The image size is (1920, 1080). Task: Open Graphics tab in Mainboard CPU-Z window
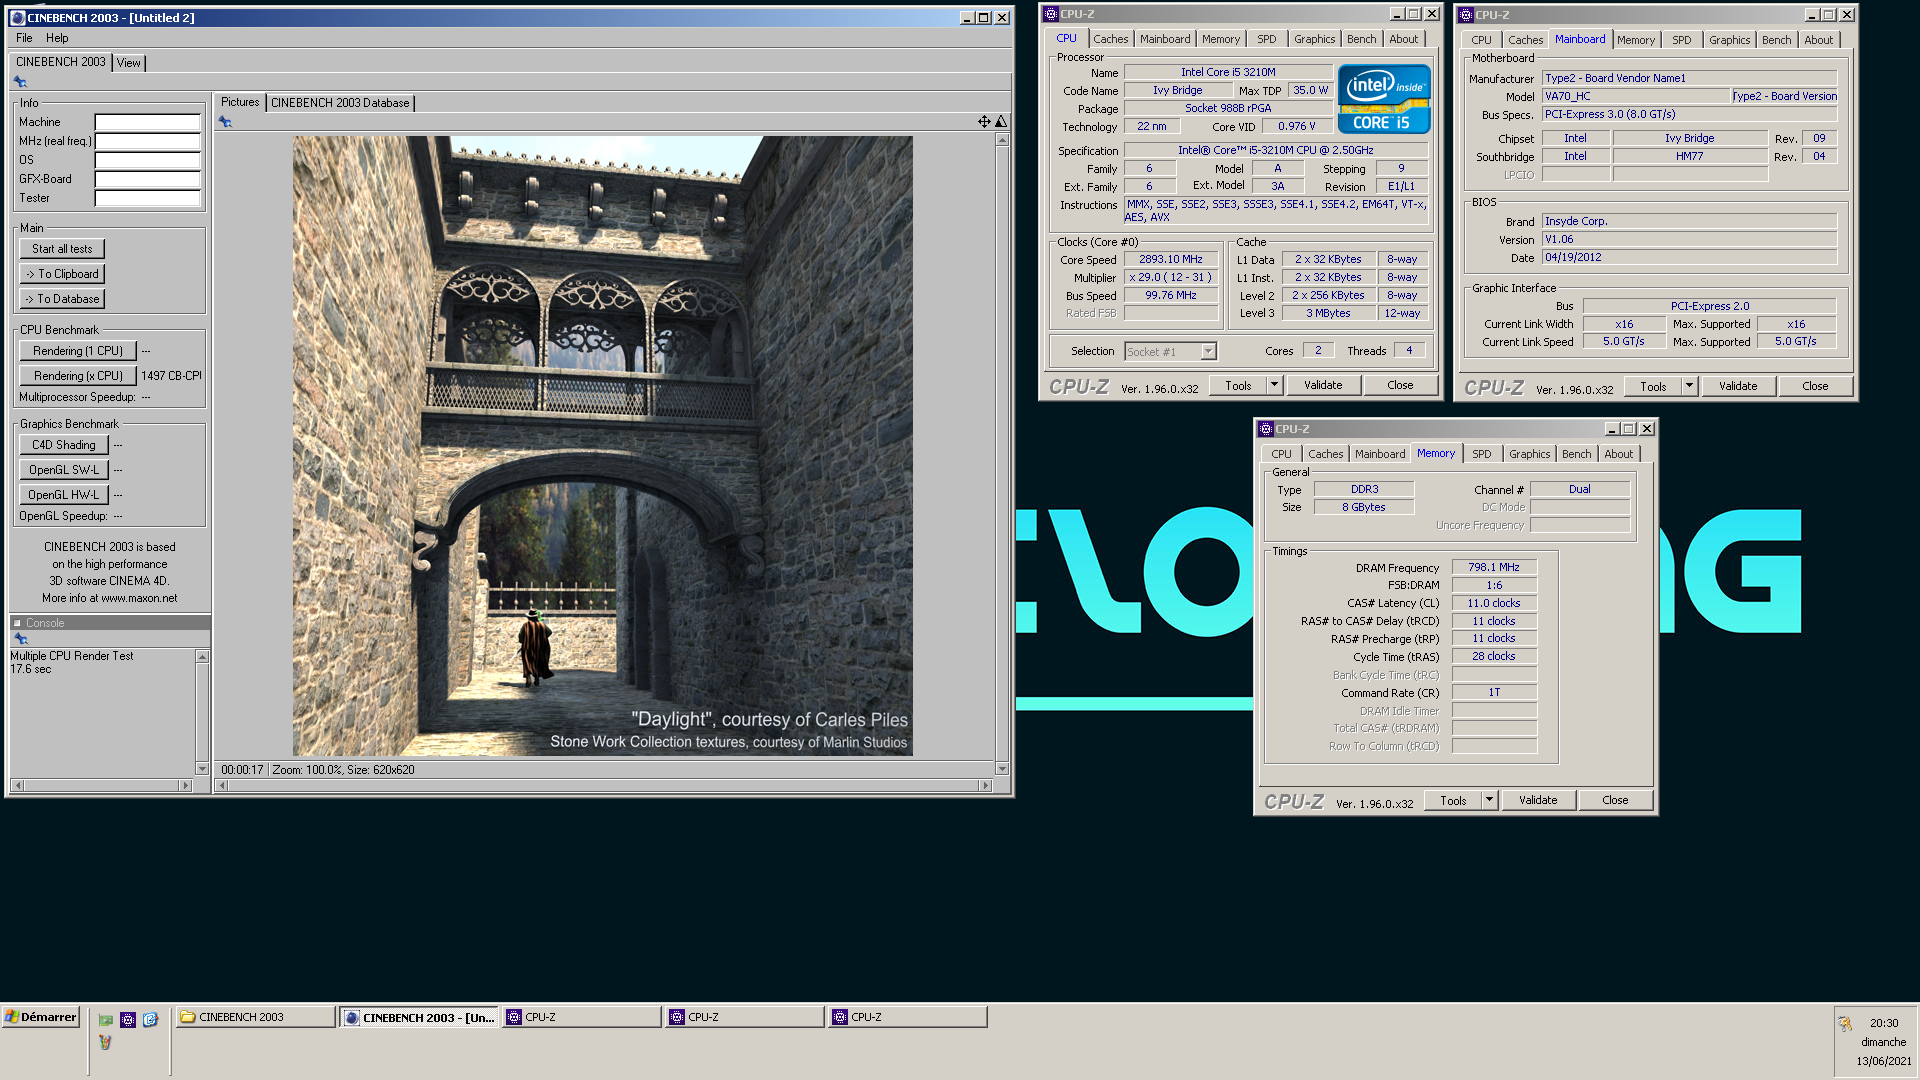(x=1729, y=40)
